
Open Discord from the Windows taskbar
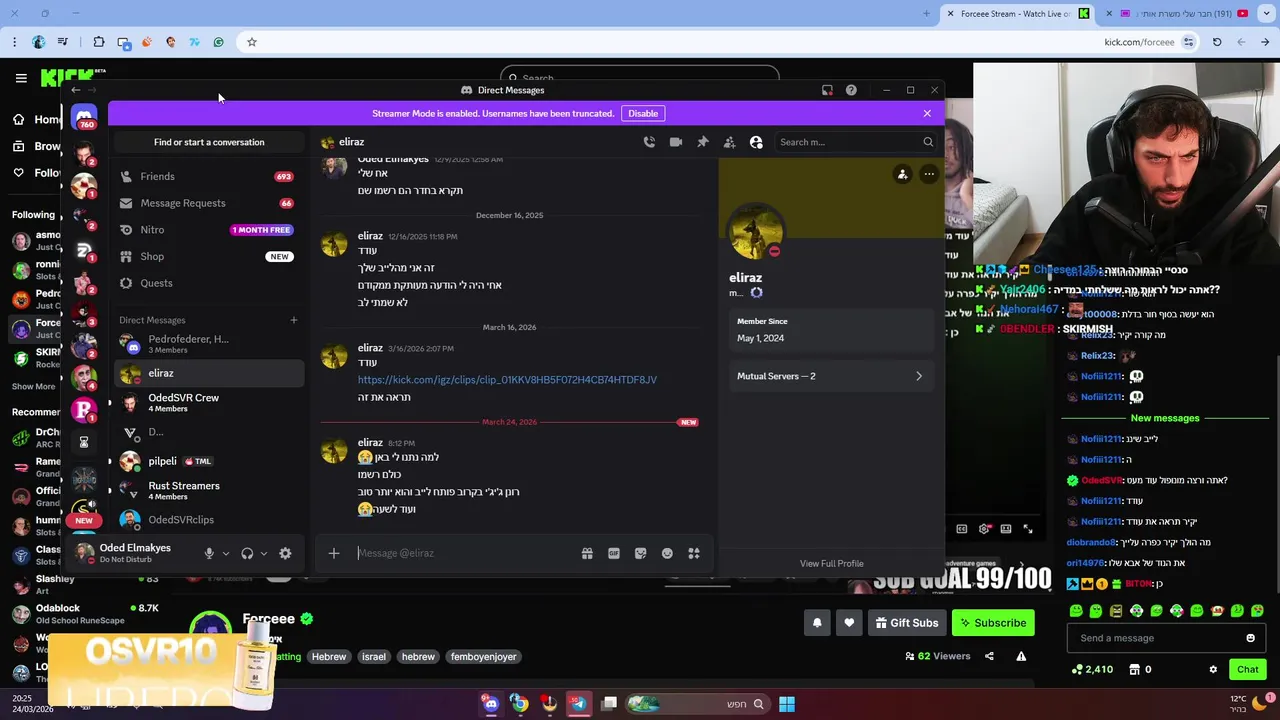coord(490,704)
